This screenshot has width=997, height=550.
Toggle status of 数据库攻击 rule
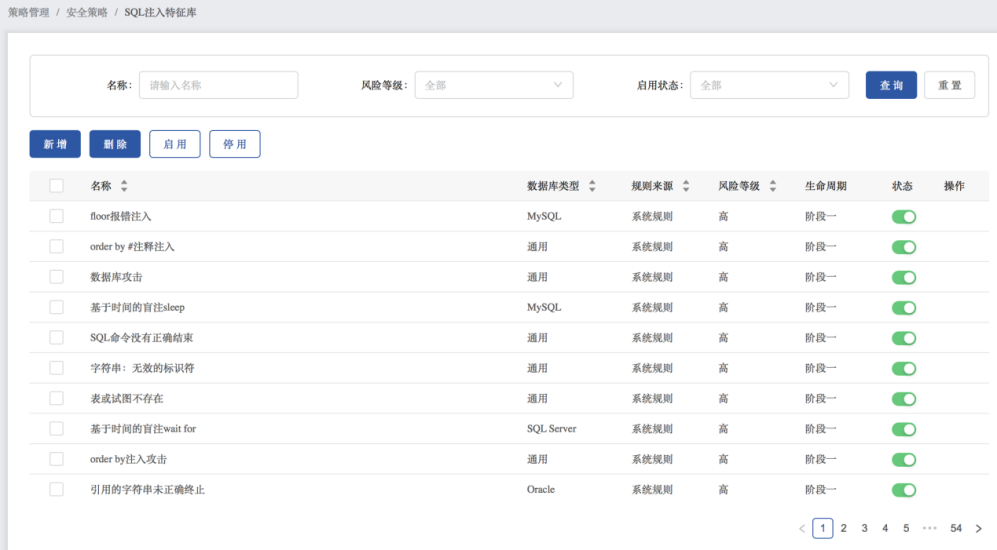click(x=904, y=277)
